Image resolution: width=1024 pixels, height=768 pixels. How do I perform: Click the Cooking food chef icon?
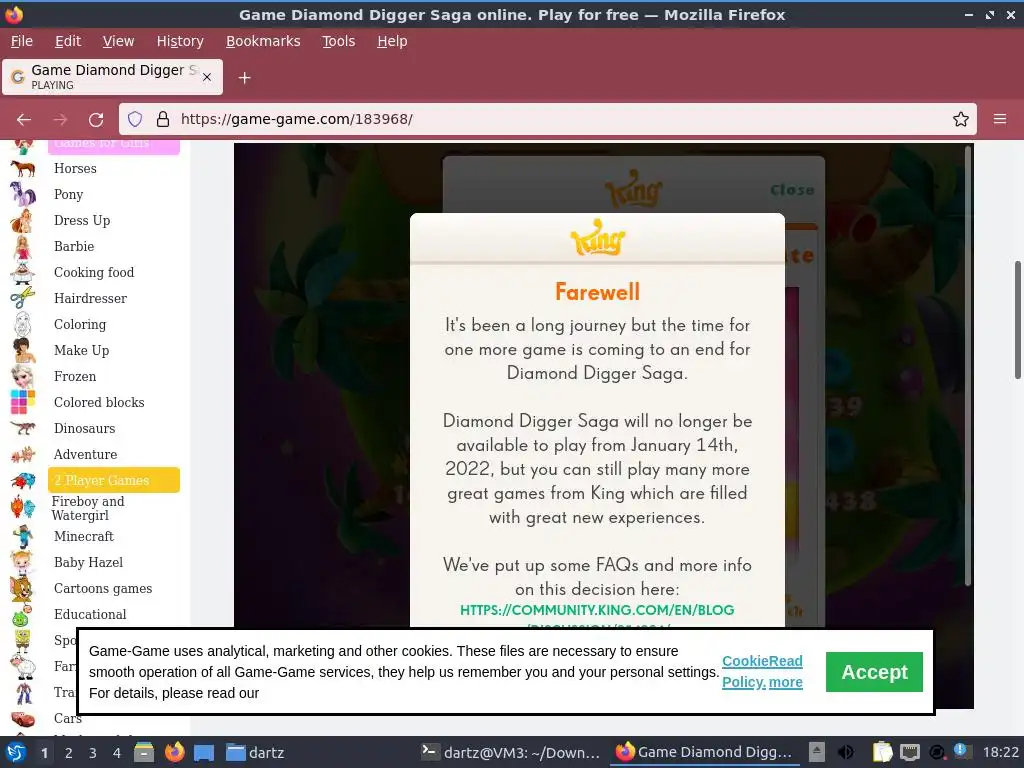pyautogui.click(x=23, y=272)
